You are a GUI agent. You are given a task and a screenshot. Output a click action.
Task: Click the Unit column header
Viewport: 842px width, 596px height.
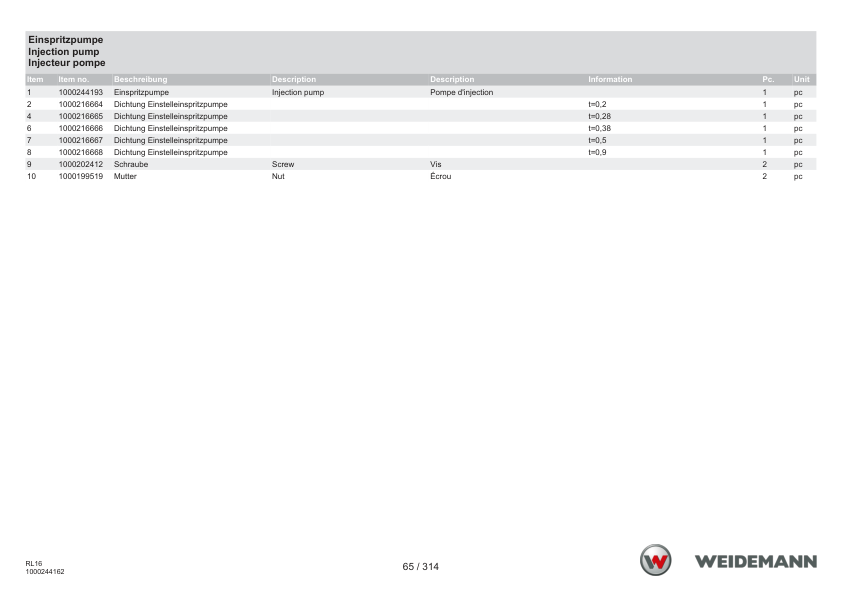tap(801, 79)
